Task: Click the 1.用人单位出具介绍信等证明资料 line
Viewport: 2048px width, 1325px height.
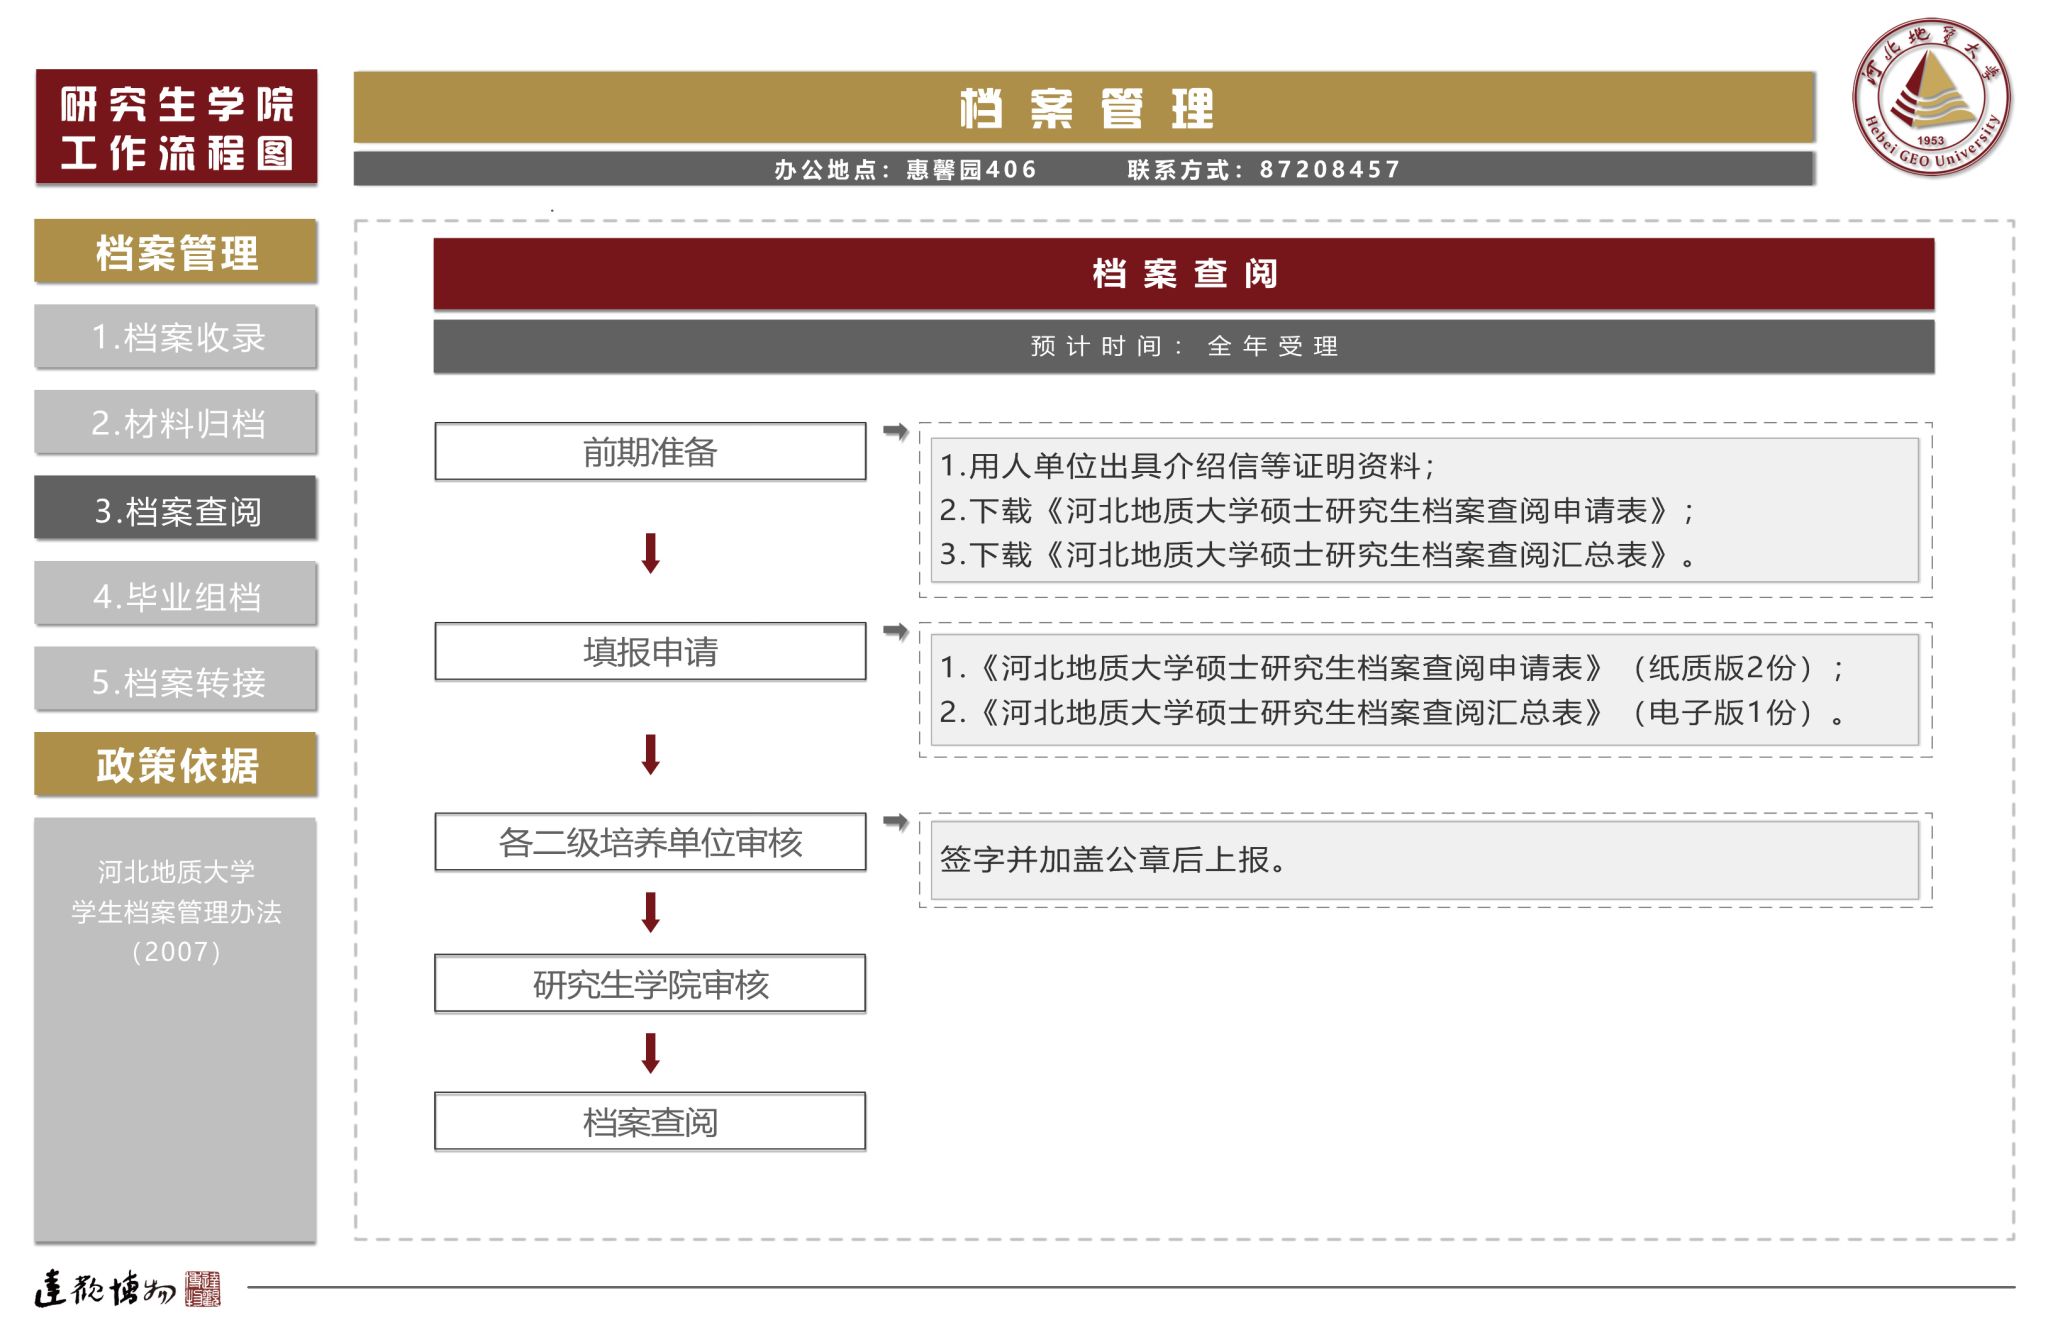Action: [x=1188, y=466]
